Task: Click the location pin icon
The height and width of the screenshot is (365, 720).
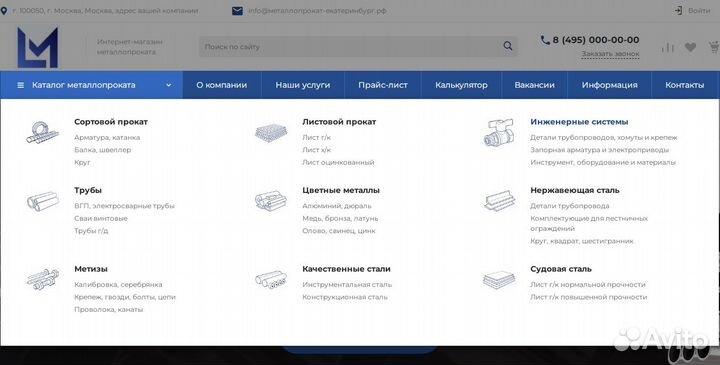Action: pyautogui.click(x=4, y=11)
